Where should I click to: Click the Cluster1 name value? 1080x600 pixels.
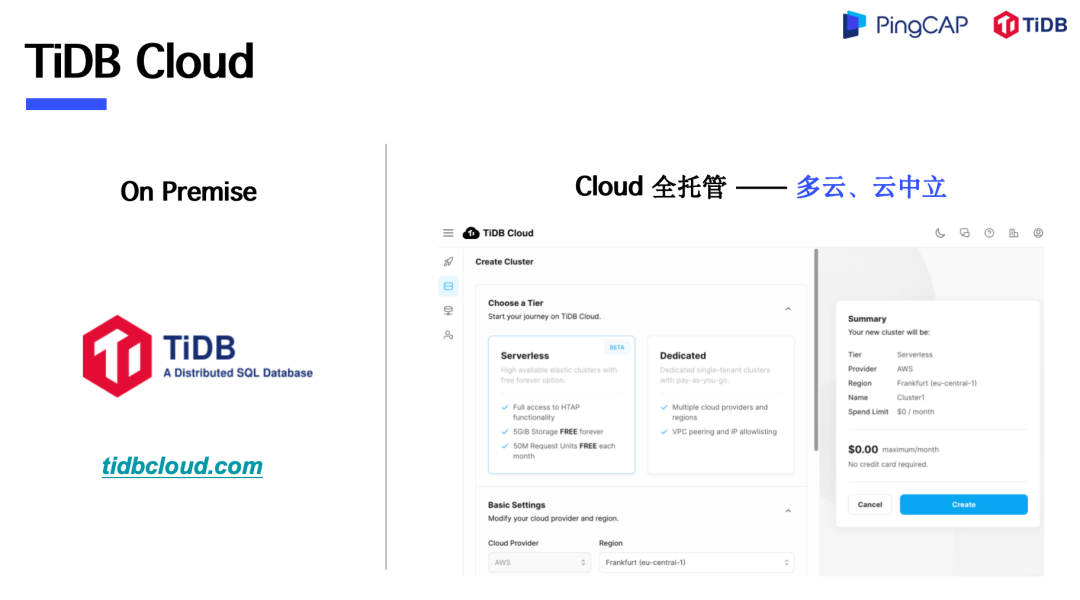click(911, 397)
